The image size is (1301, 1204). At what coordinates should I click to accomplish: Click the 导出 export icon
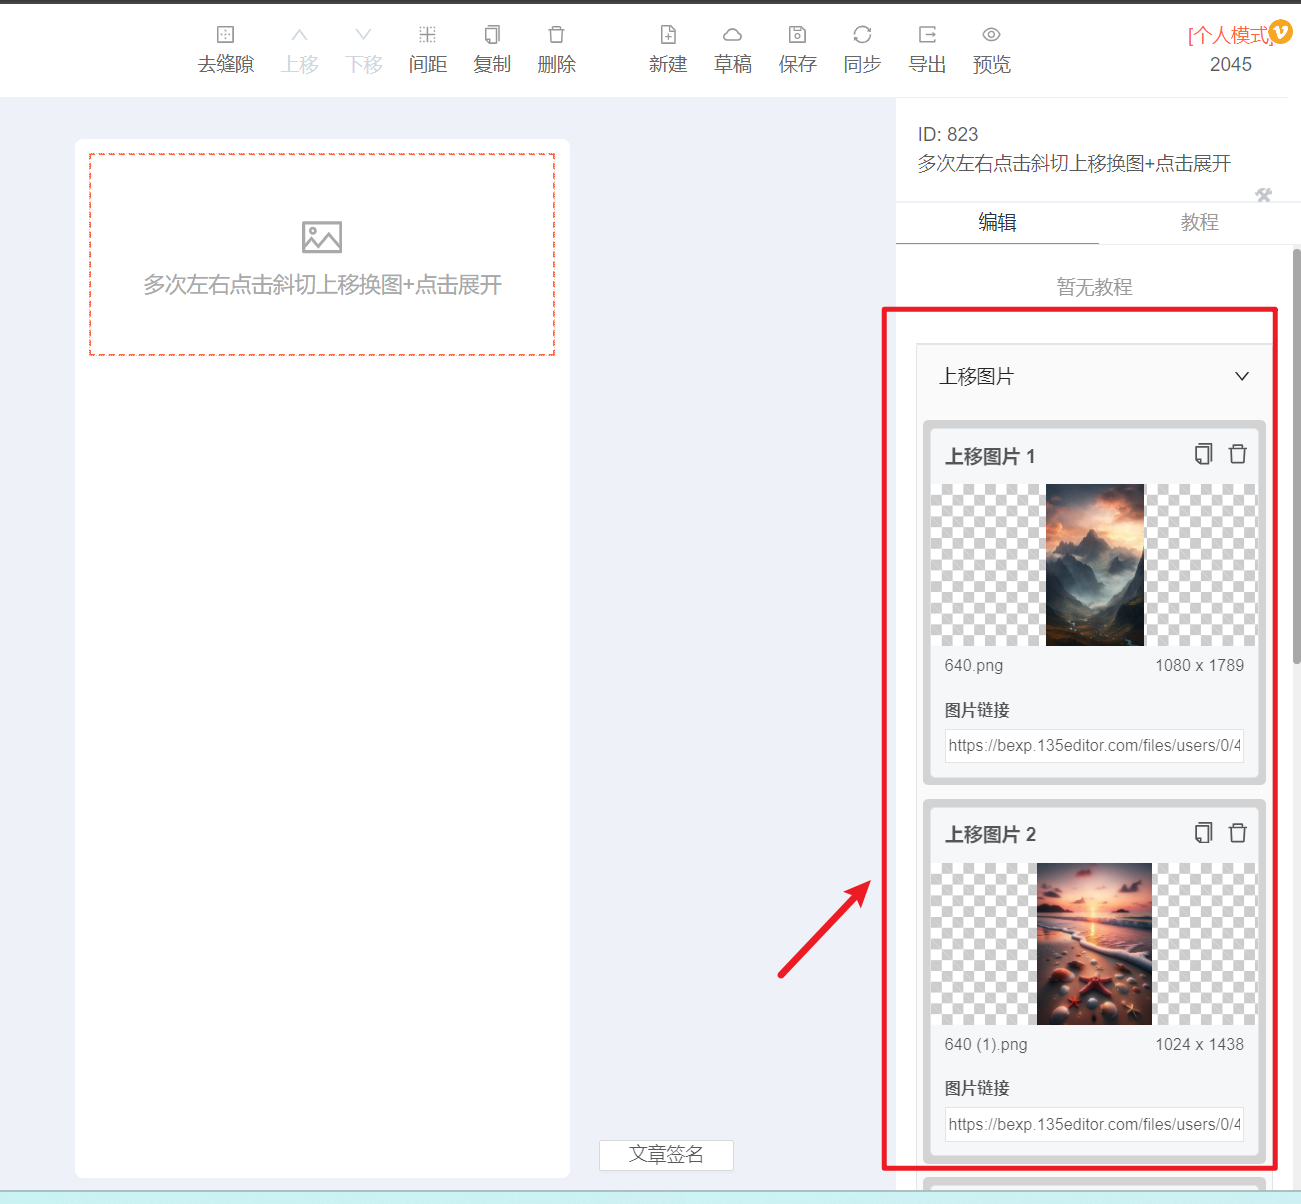(x=927, y=35)
